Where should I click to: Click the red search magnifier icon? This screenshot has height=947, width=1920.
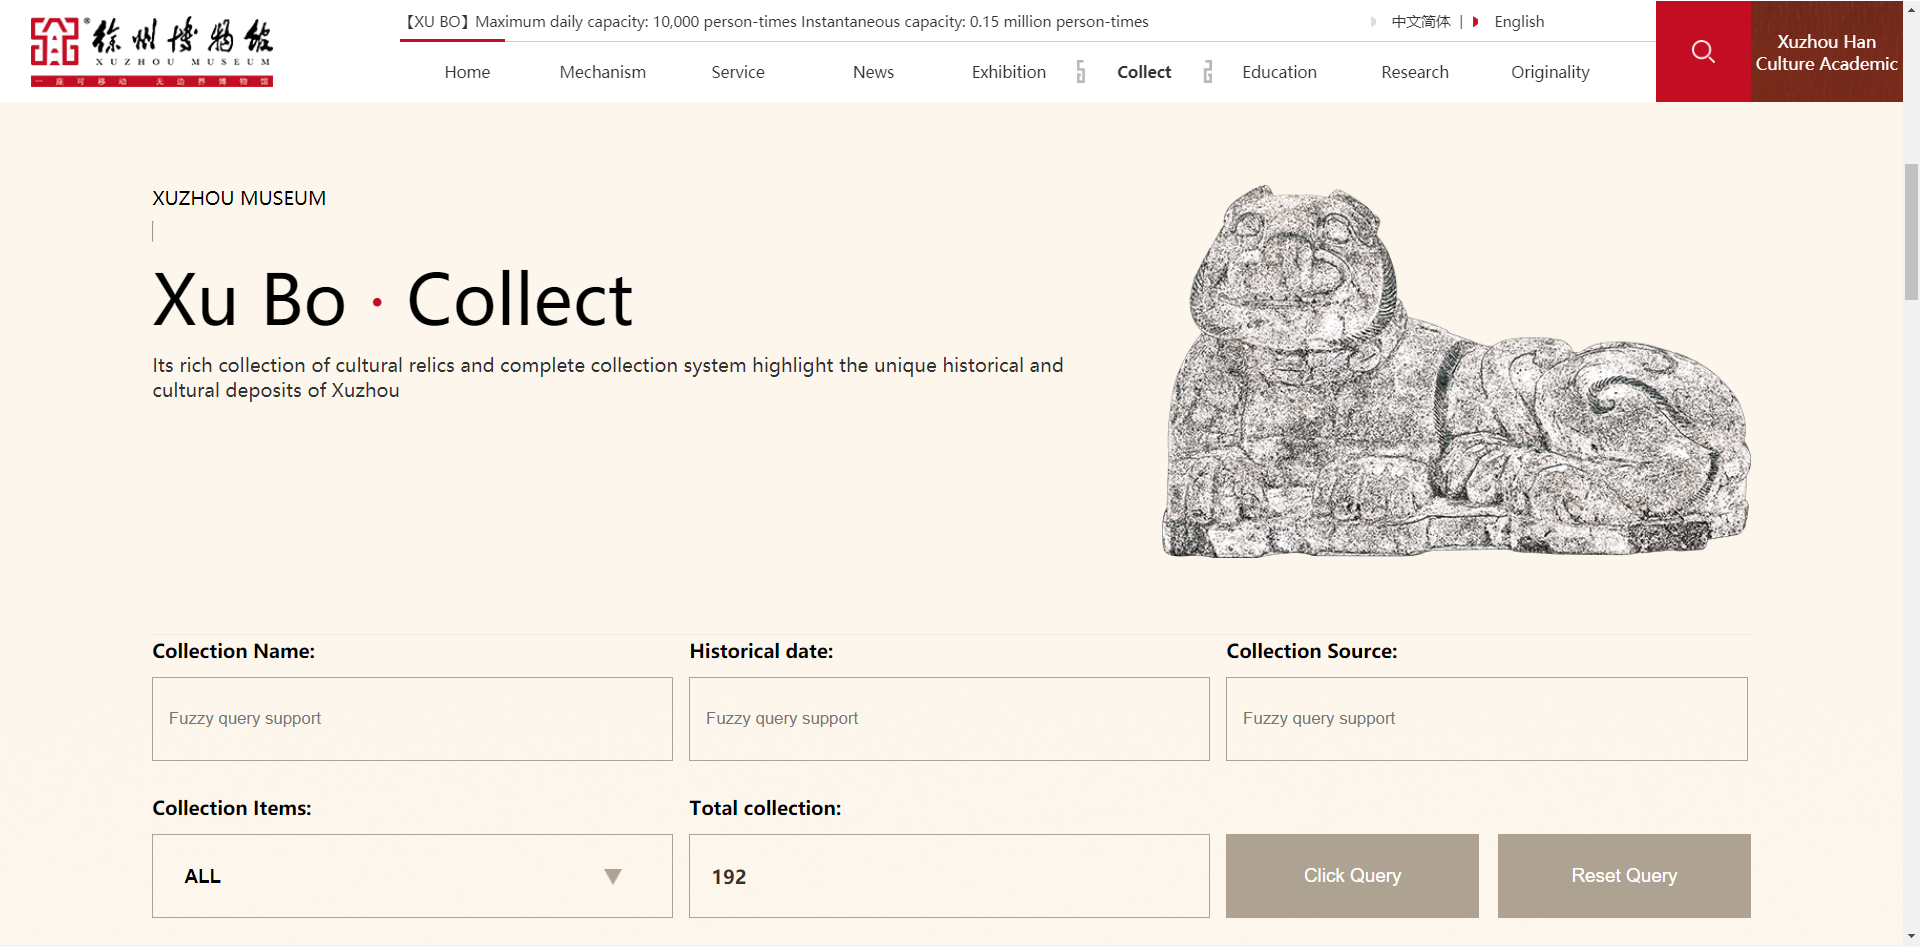click(1703, 52)
